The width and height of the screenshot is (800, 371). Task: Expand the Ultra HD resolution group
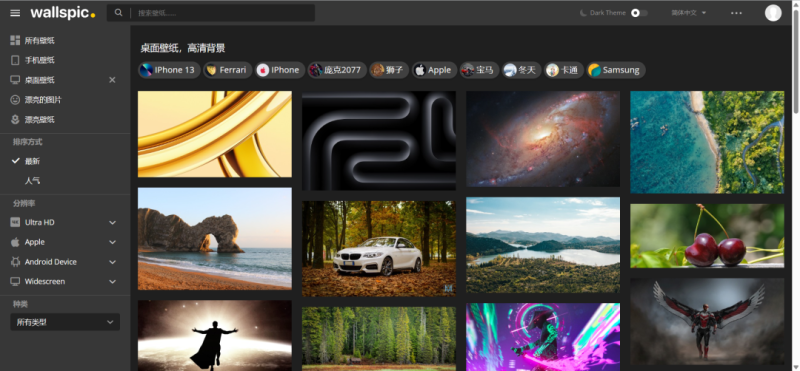pos(65,222)
